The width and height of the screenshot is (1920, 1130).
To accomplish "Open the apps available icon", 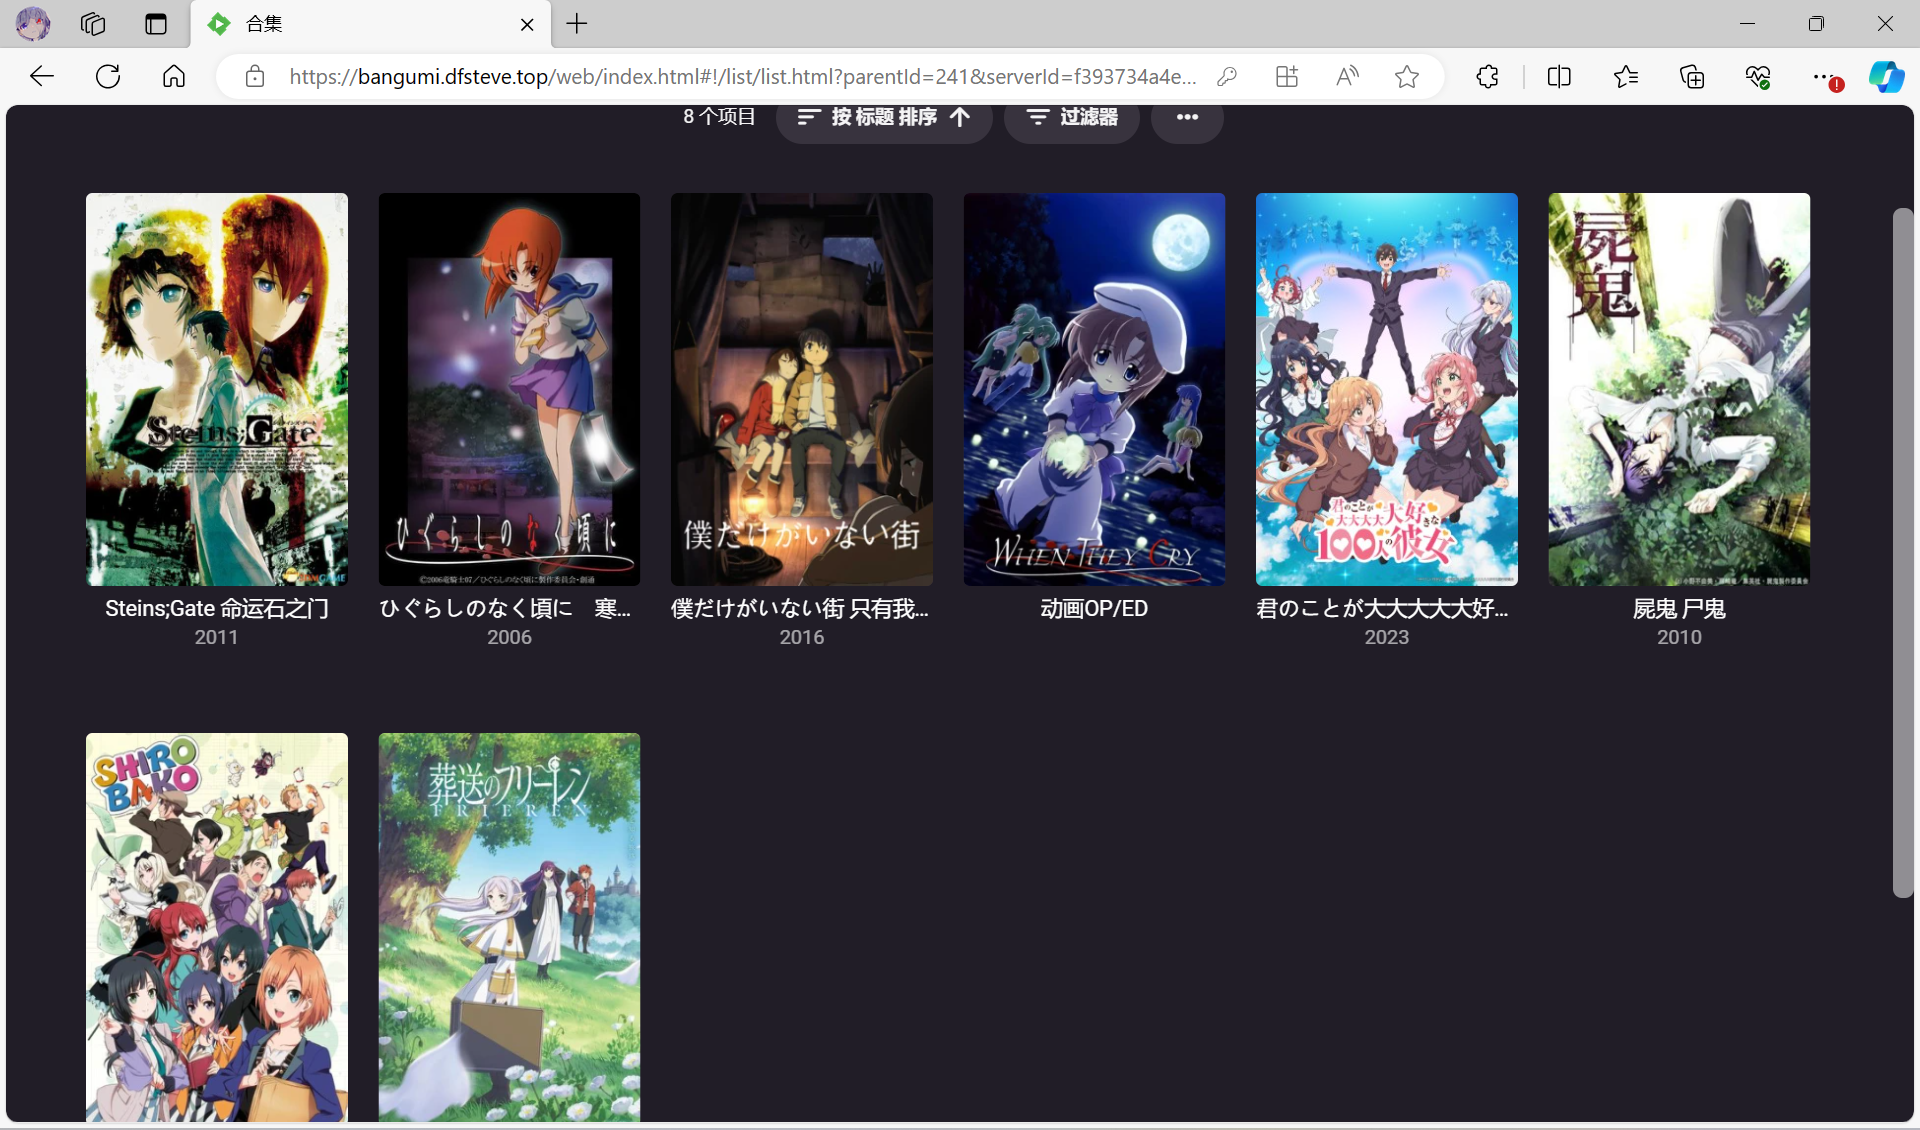I will click(x=1287, y=77).
